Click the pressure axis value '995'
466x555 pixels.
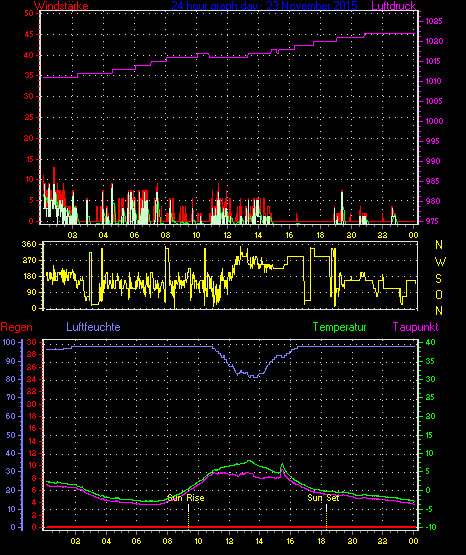pos(433,141)
